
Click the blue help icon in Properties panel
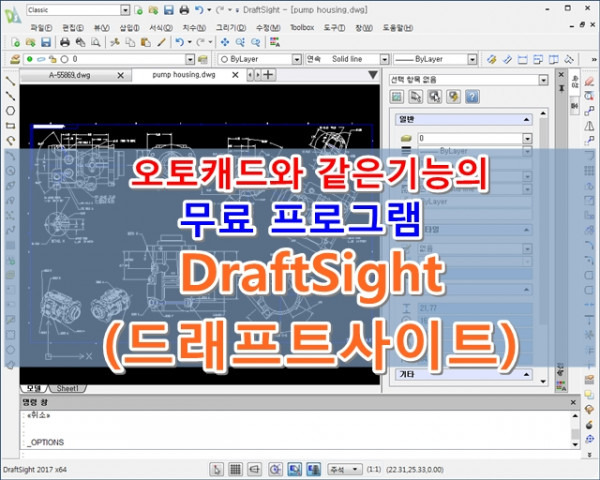tap(472, 96)
